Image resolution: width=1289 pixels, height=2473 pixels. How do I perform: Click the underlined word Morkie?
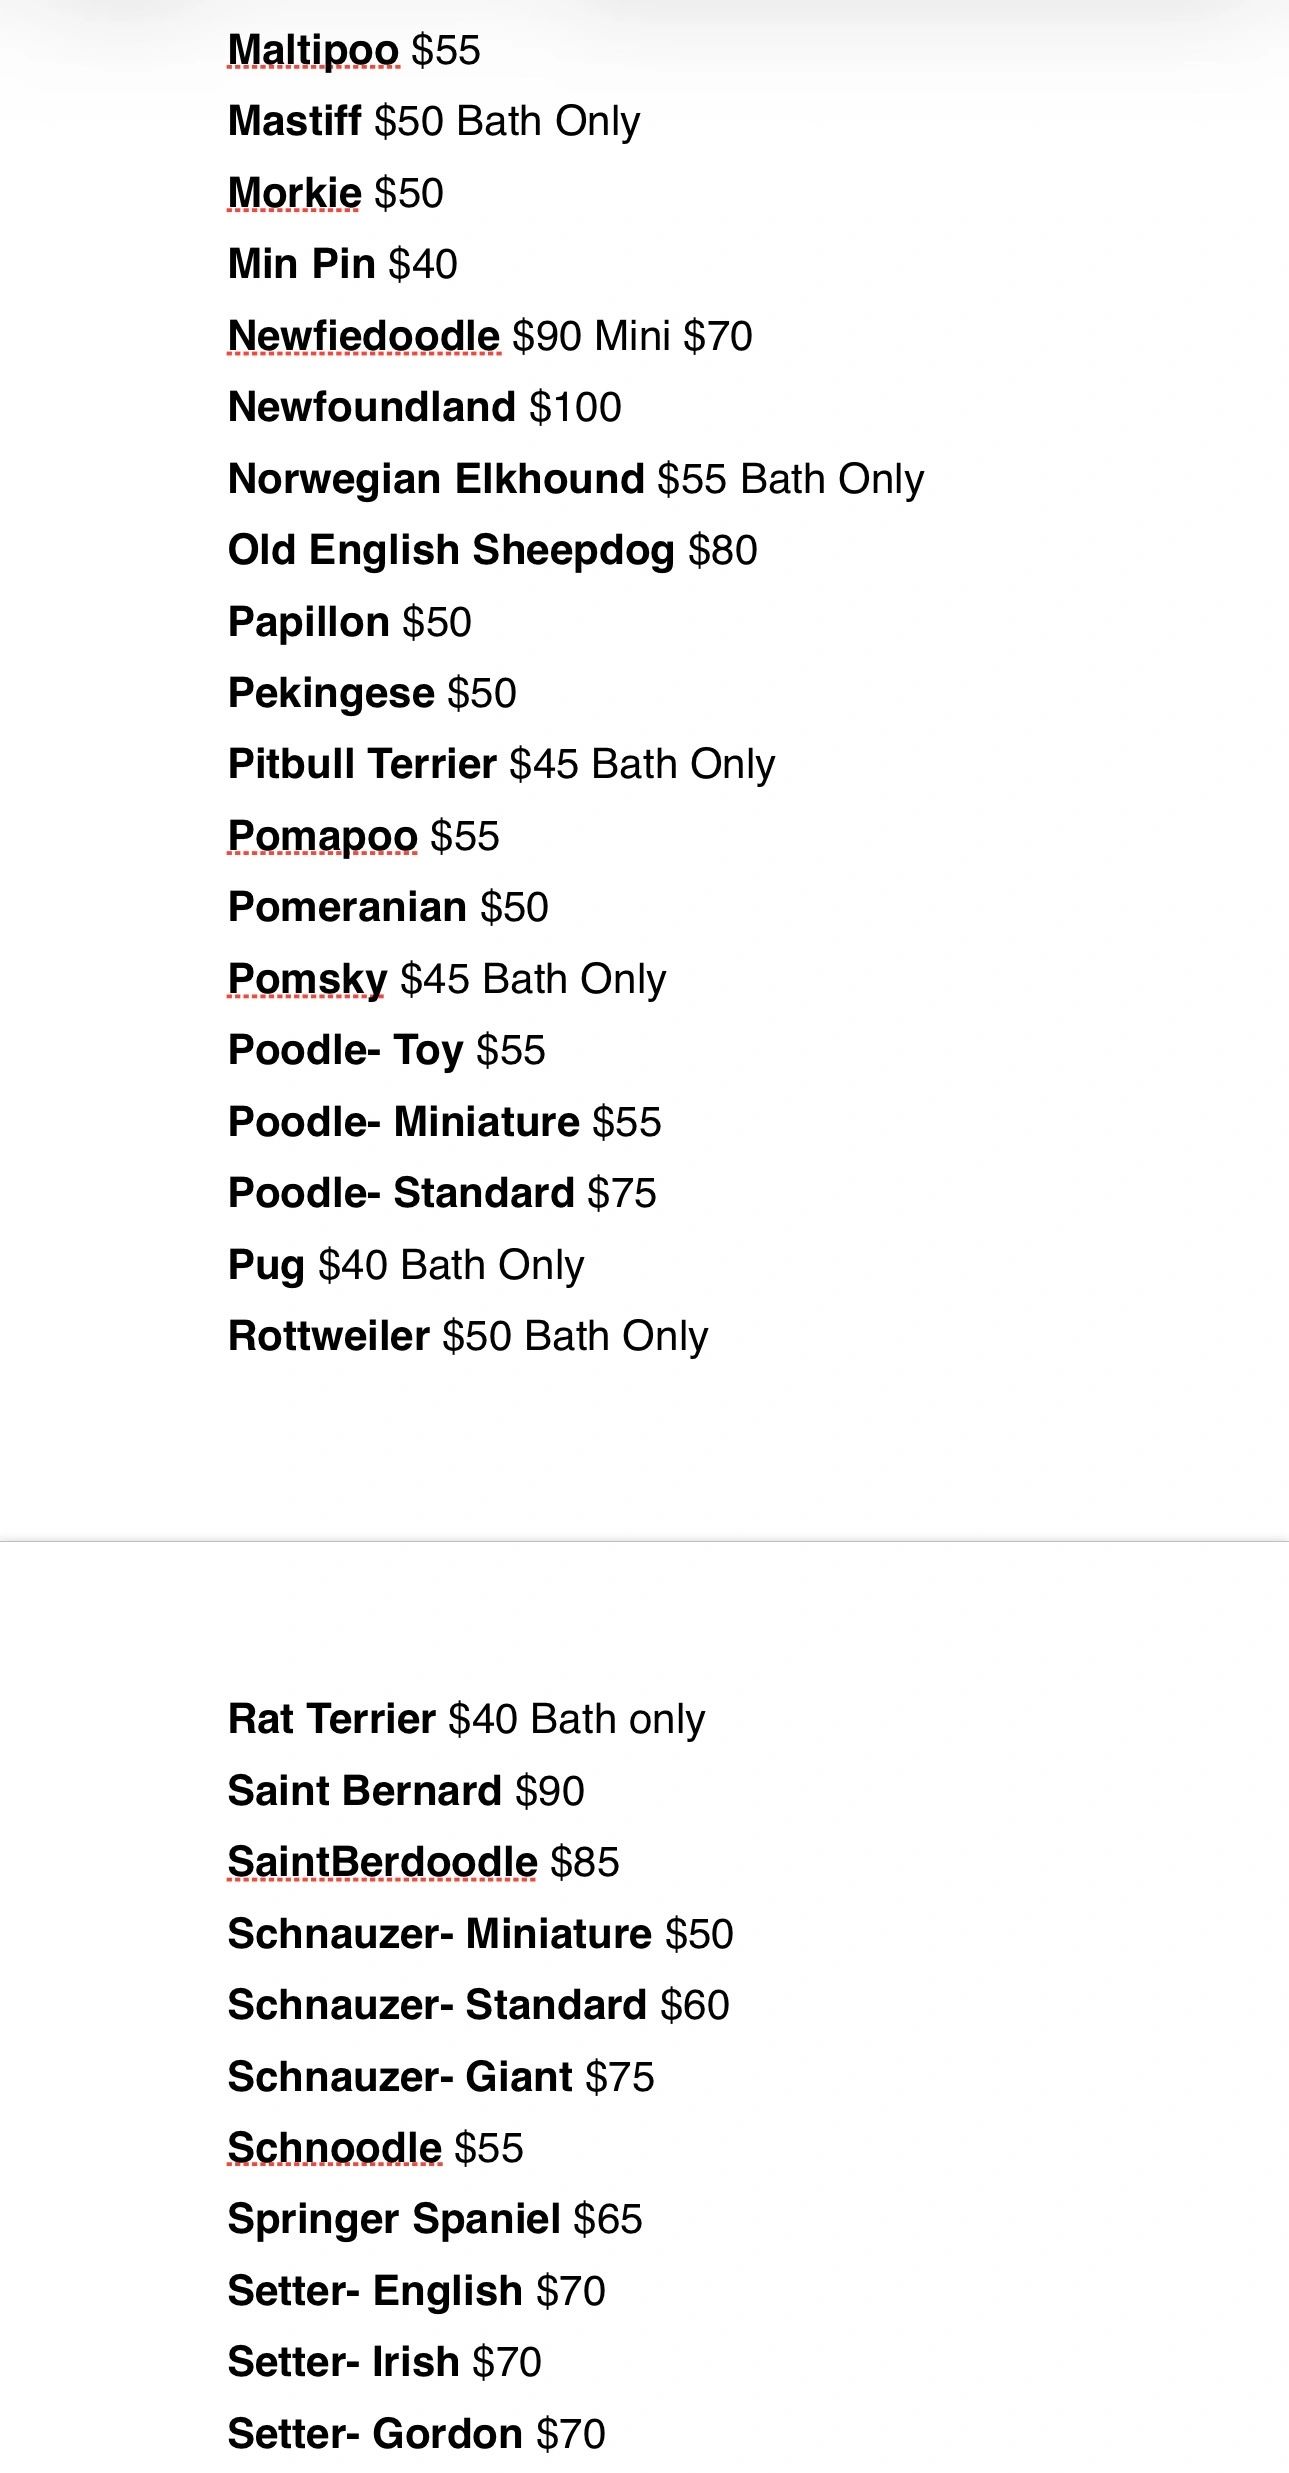point(294,193)
